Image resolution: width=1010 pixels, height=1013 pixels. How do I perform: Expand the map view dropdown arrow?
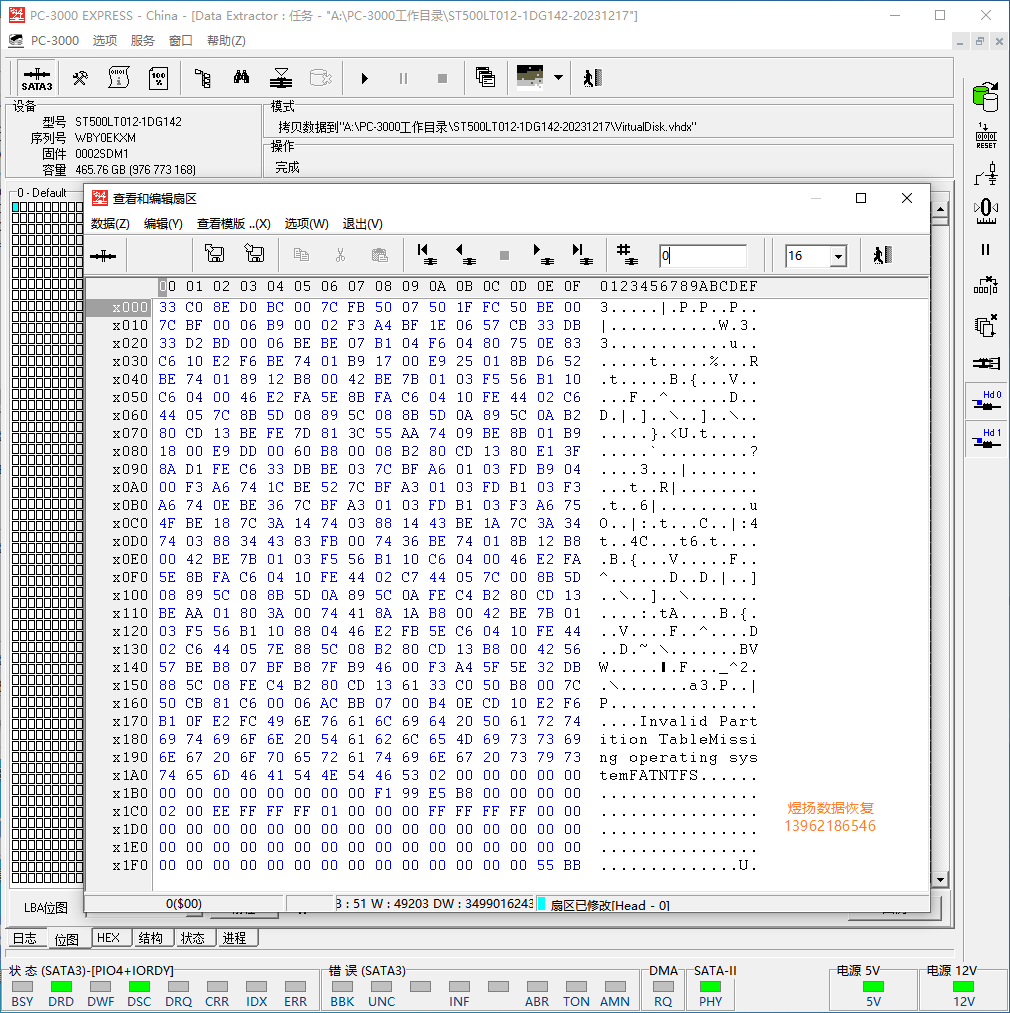coord(558,78)
